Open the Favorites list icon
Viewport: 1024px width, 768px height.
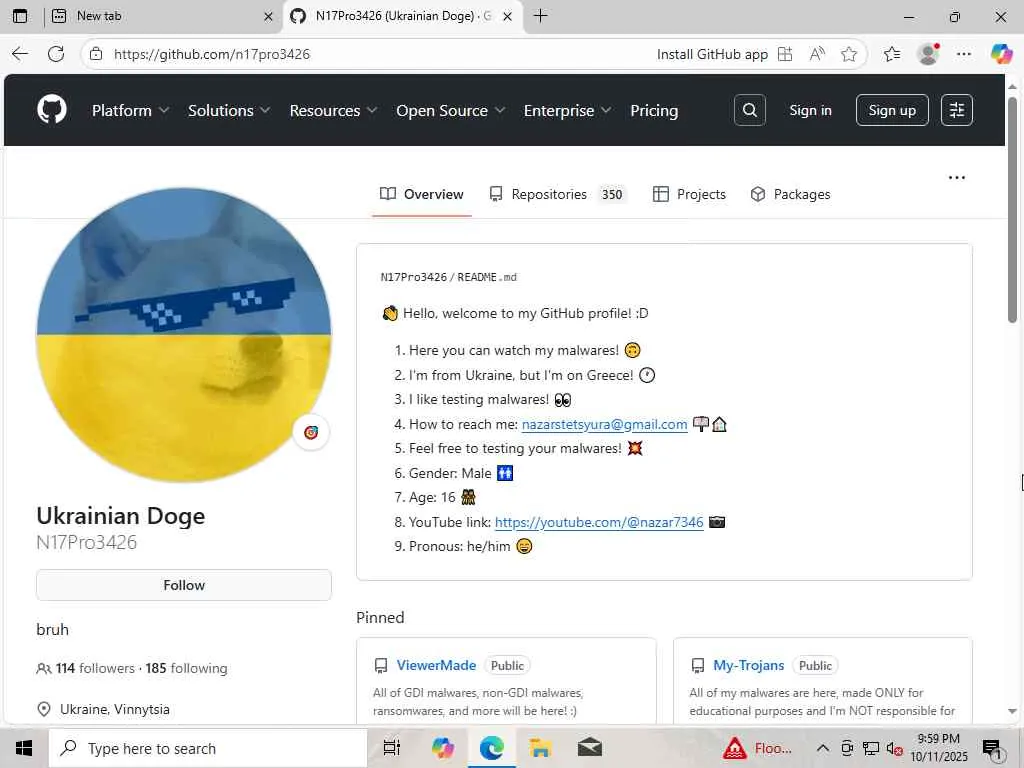click(891, 54)
